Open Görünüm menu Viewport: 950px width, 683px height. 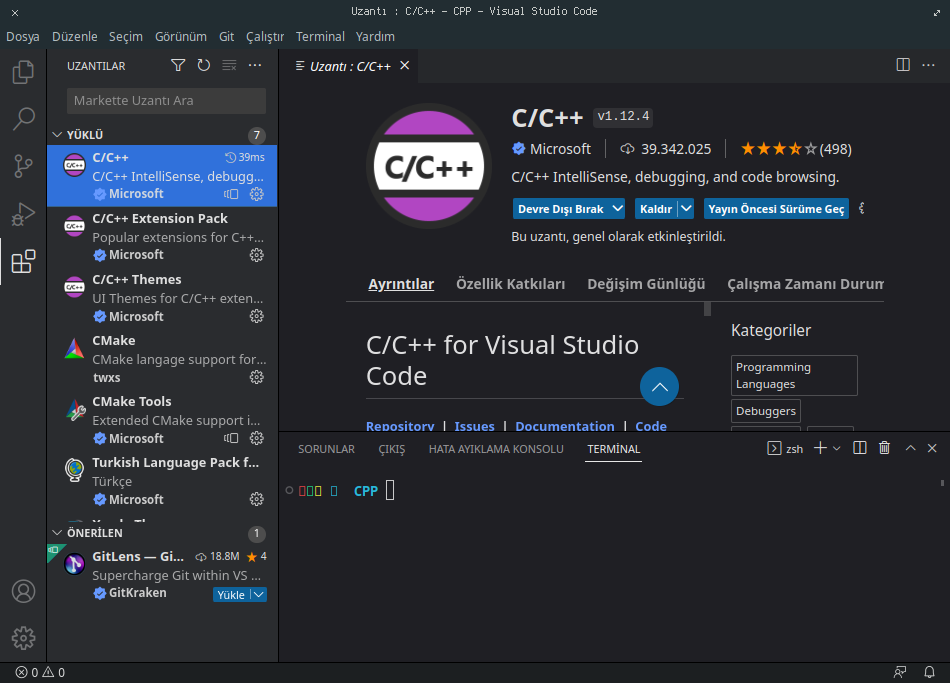[181, 36]
